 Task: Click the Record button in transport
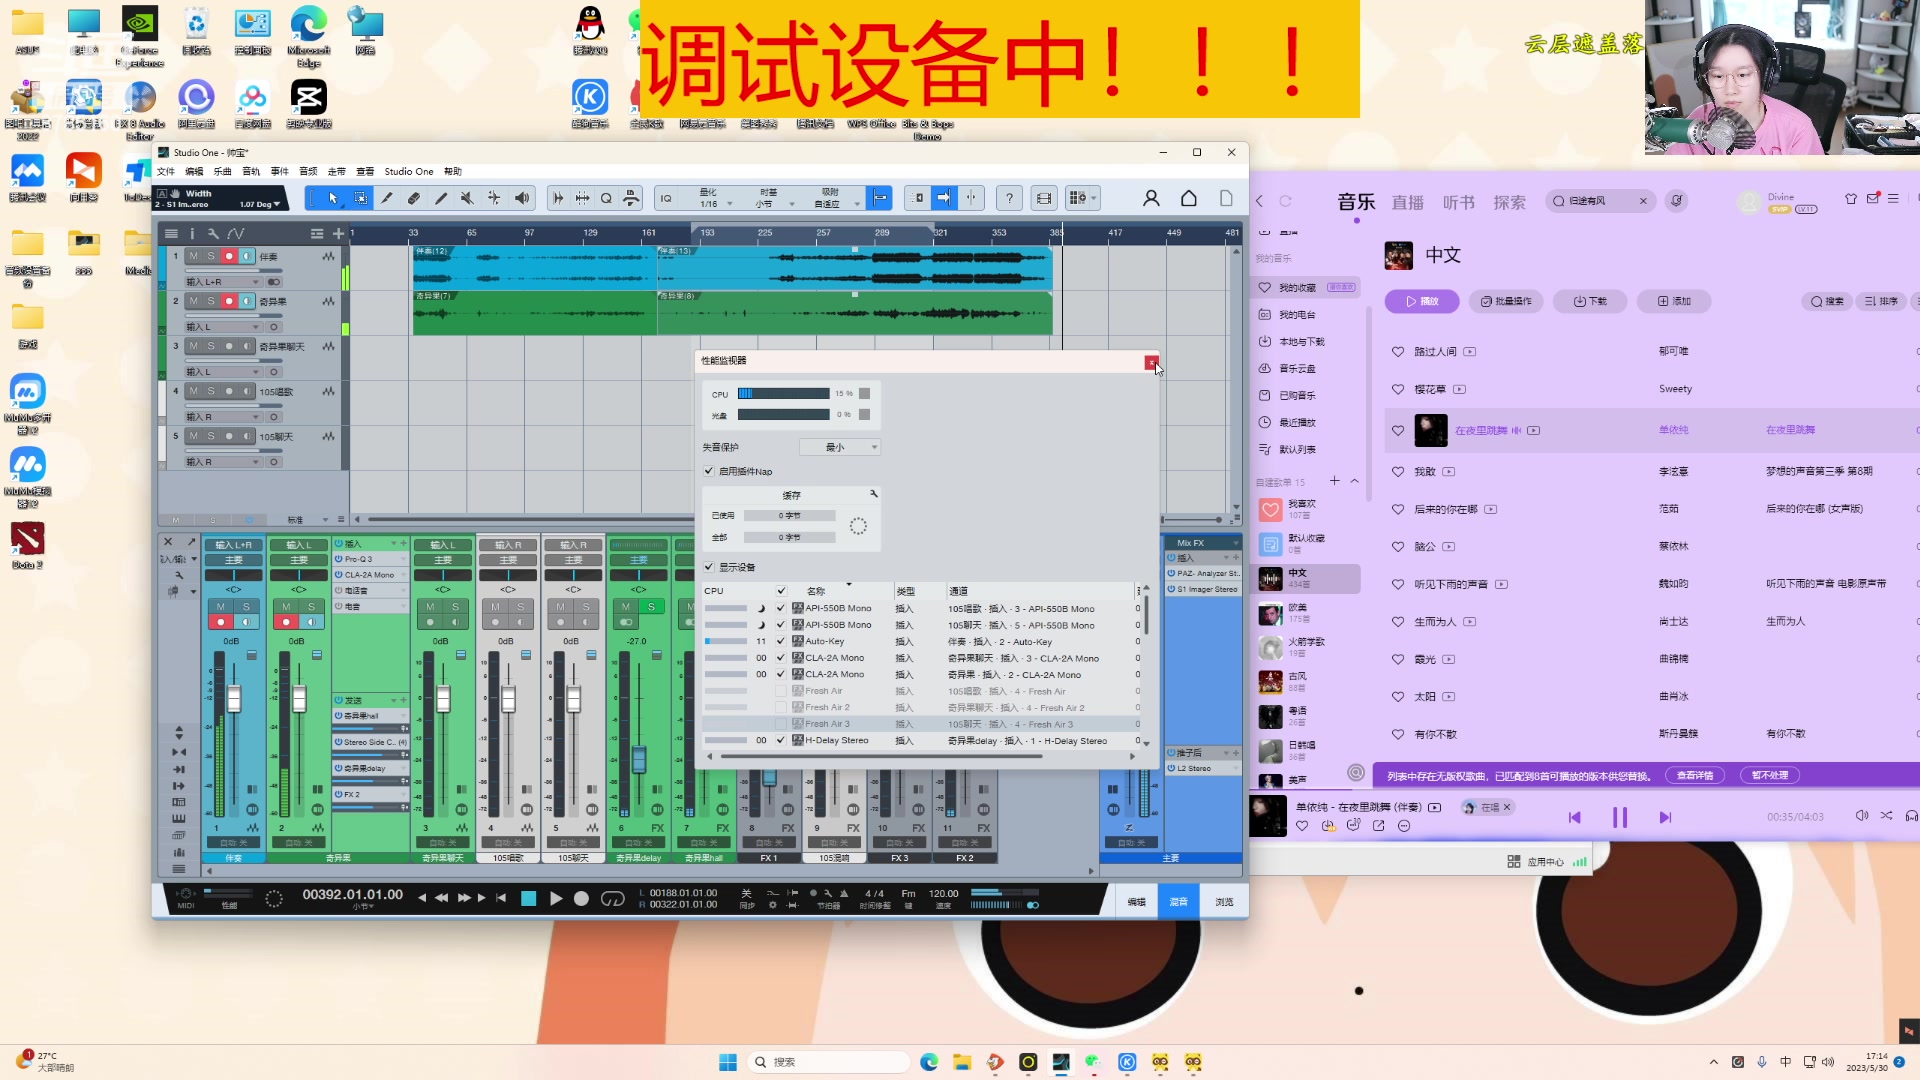click(x=581, y=898)
